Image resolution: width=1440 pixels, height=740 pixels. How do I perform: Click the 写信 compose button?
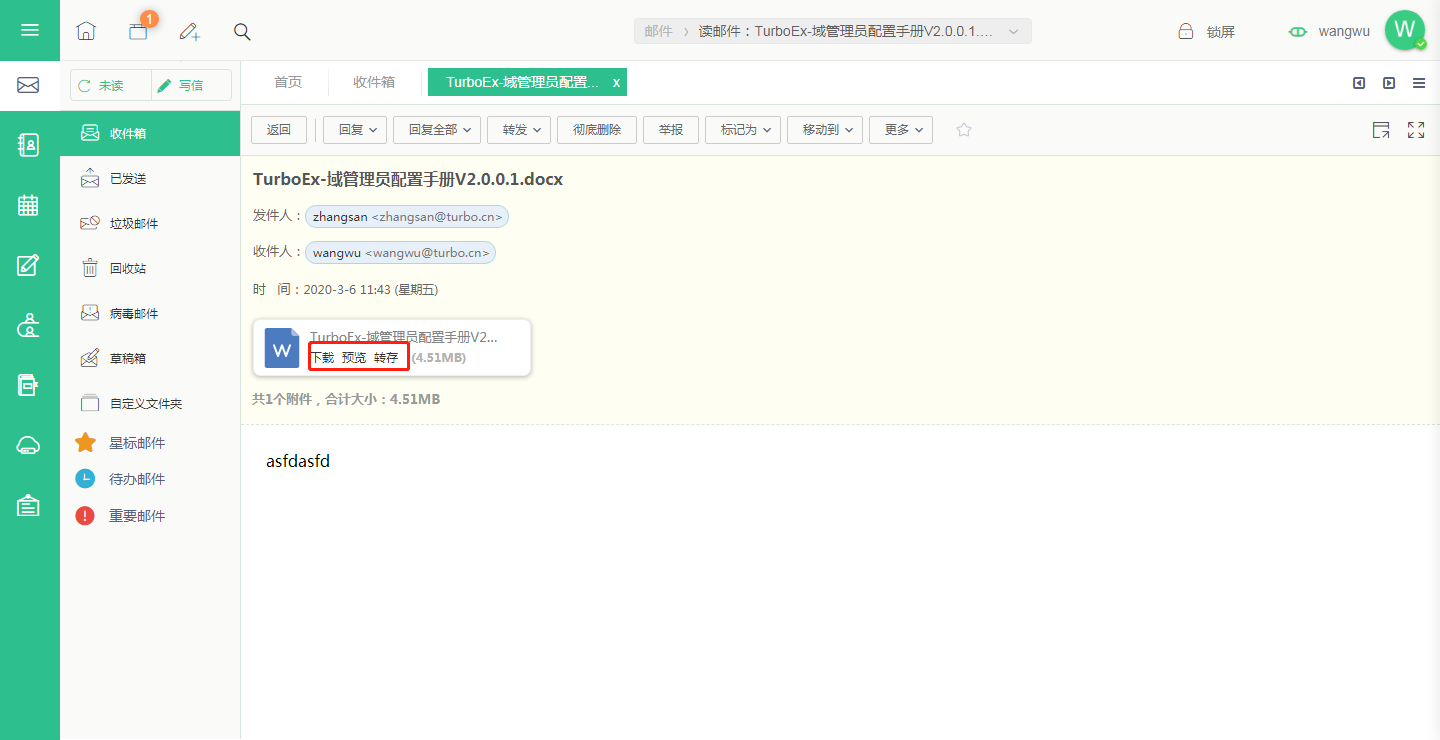(191, 86)
